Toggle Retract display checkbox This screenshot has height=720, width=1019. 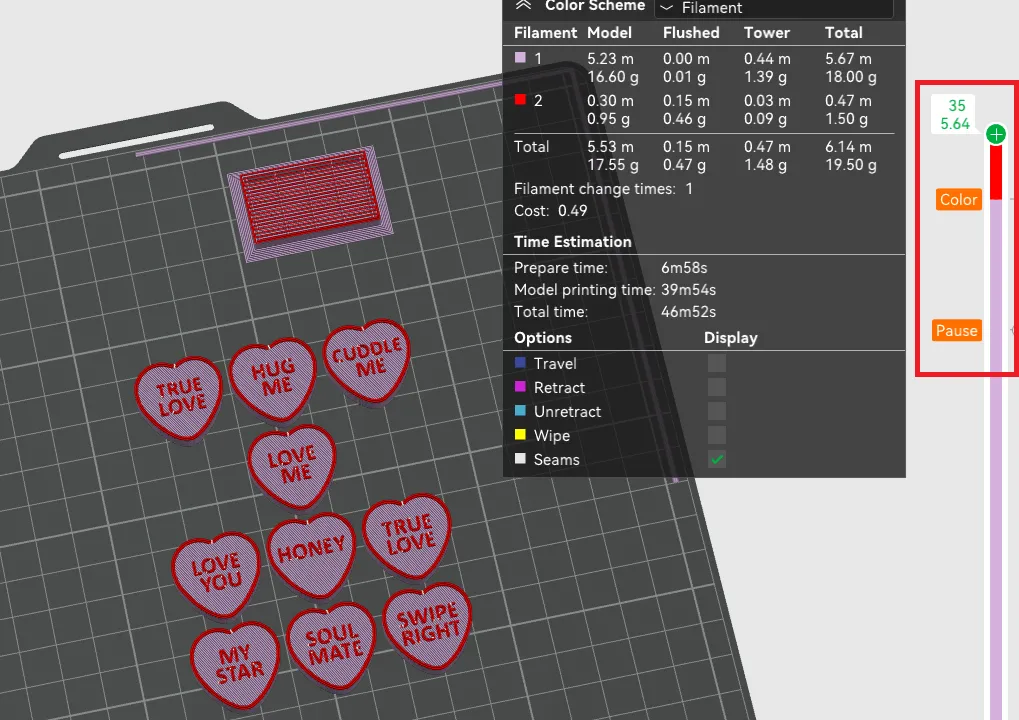(717, 387)
